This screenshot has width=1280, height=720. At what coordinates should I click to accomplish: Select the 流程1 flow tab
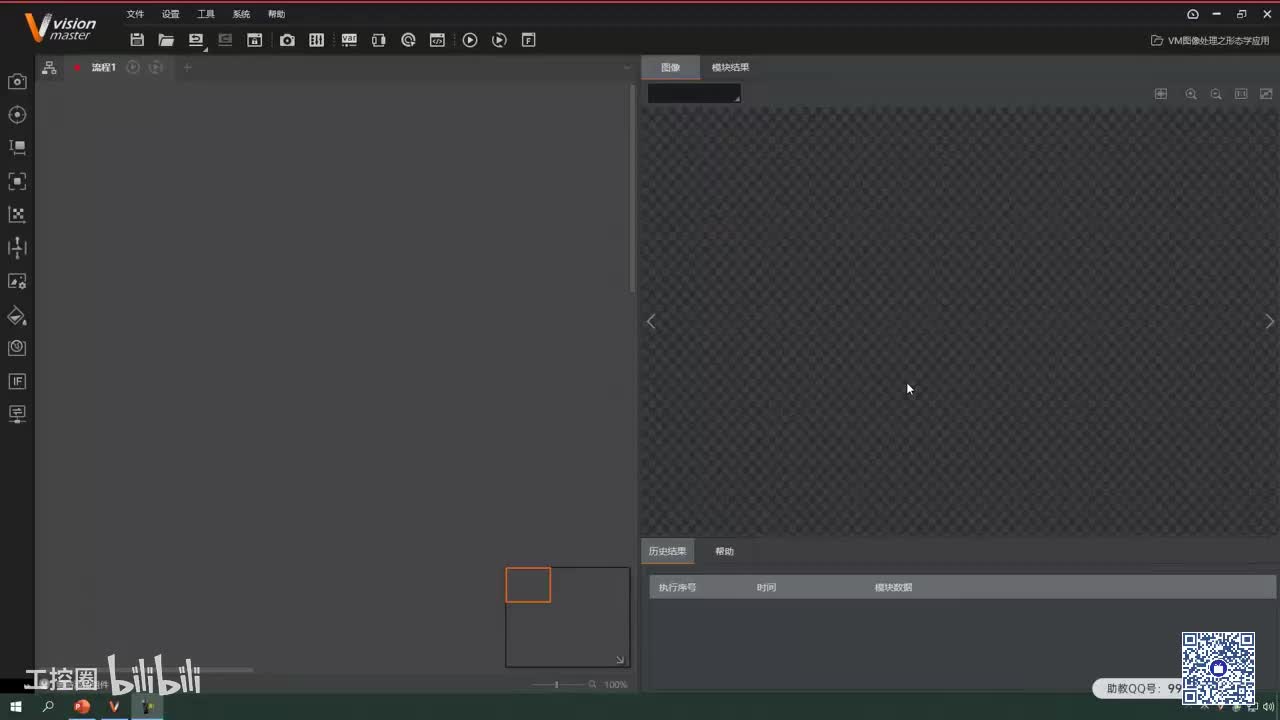coord(104,67)
